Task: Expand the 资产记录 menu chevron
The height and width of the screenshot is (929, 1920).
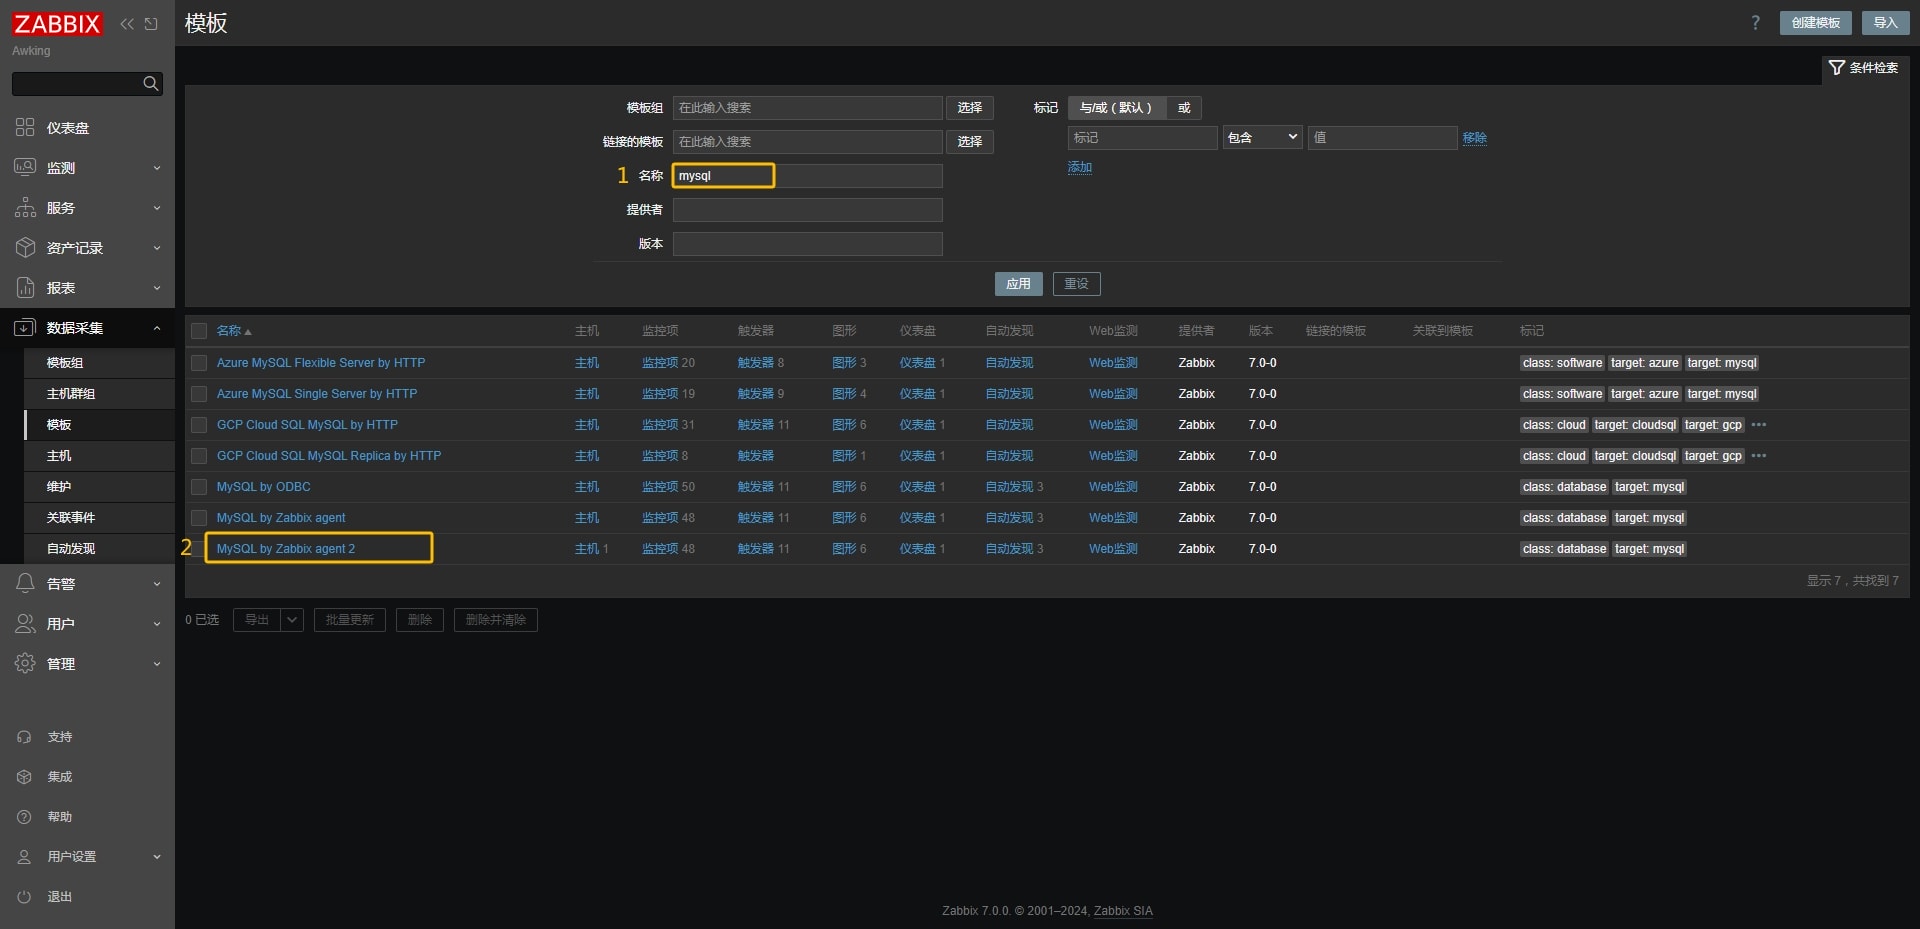Action: [x=157, y=248]
